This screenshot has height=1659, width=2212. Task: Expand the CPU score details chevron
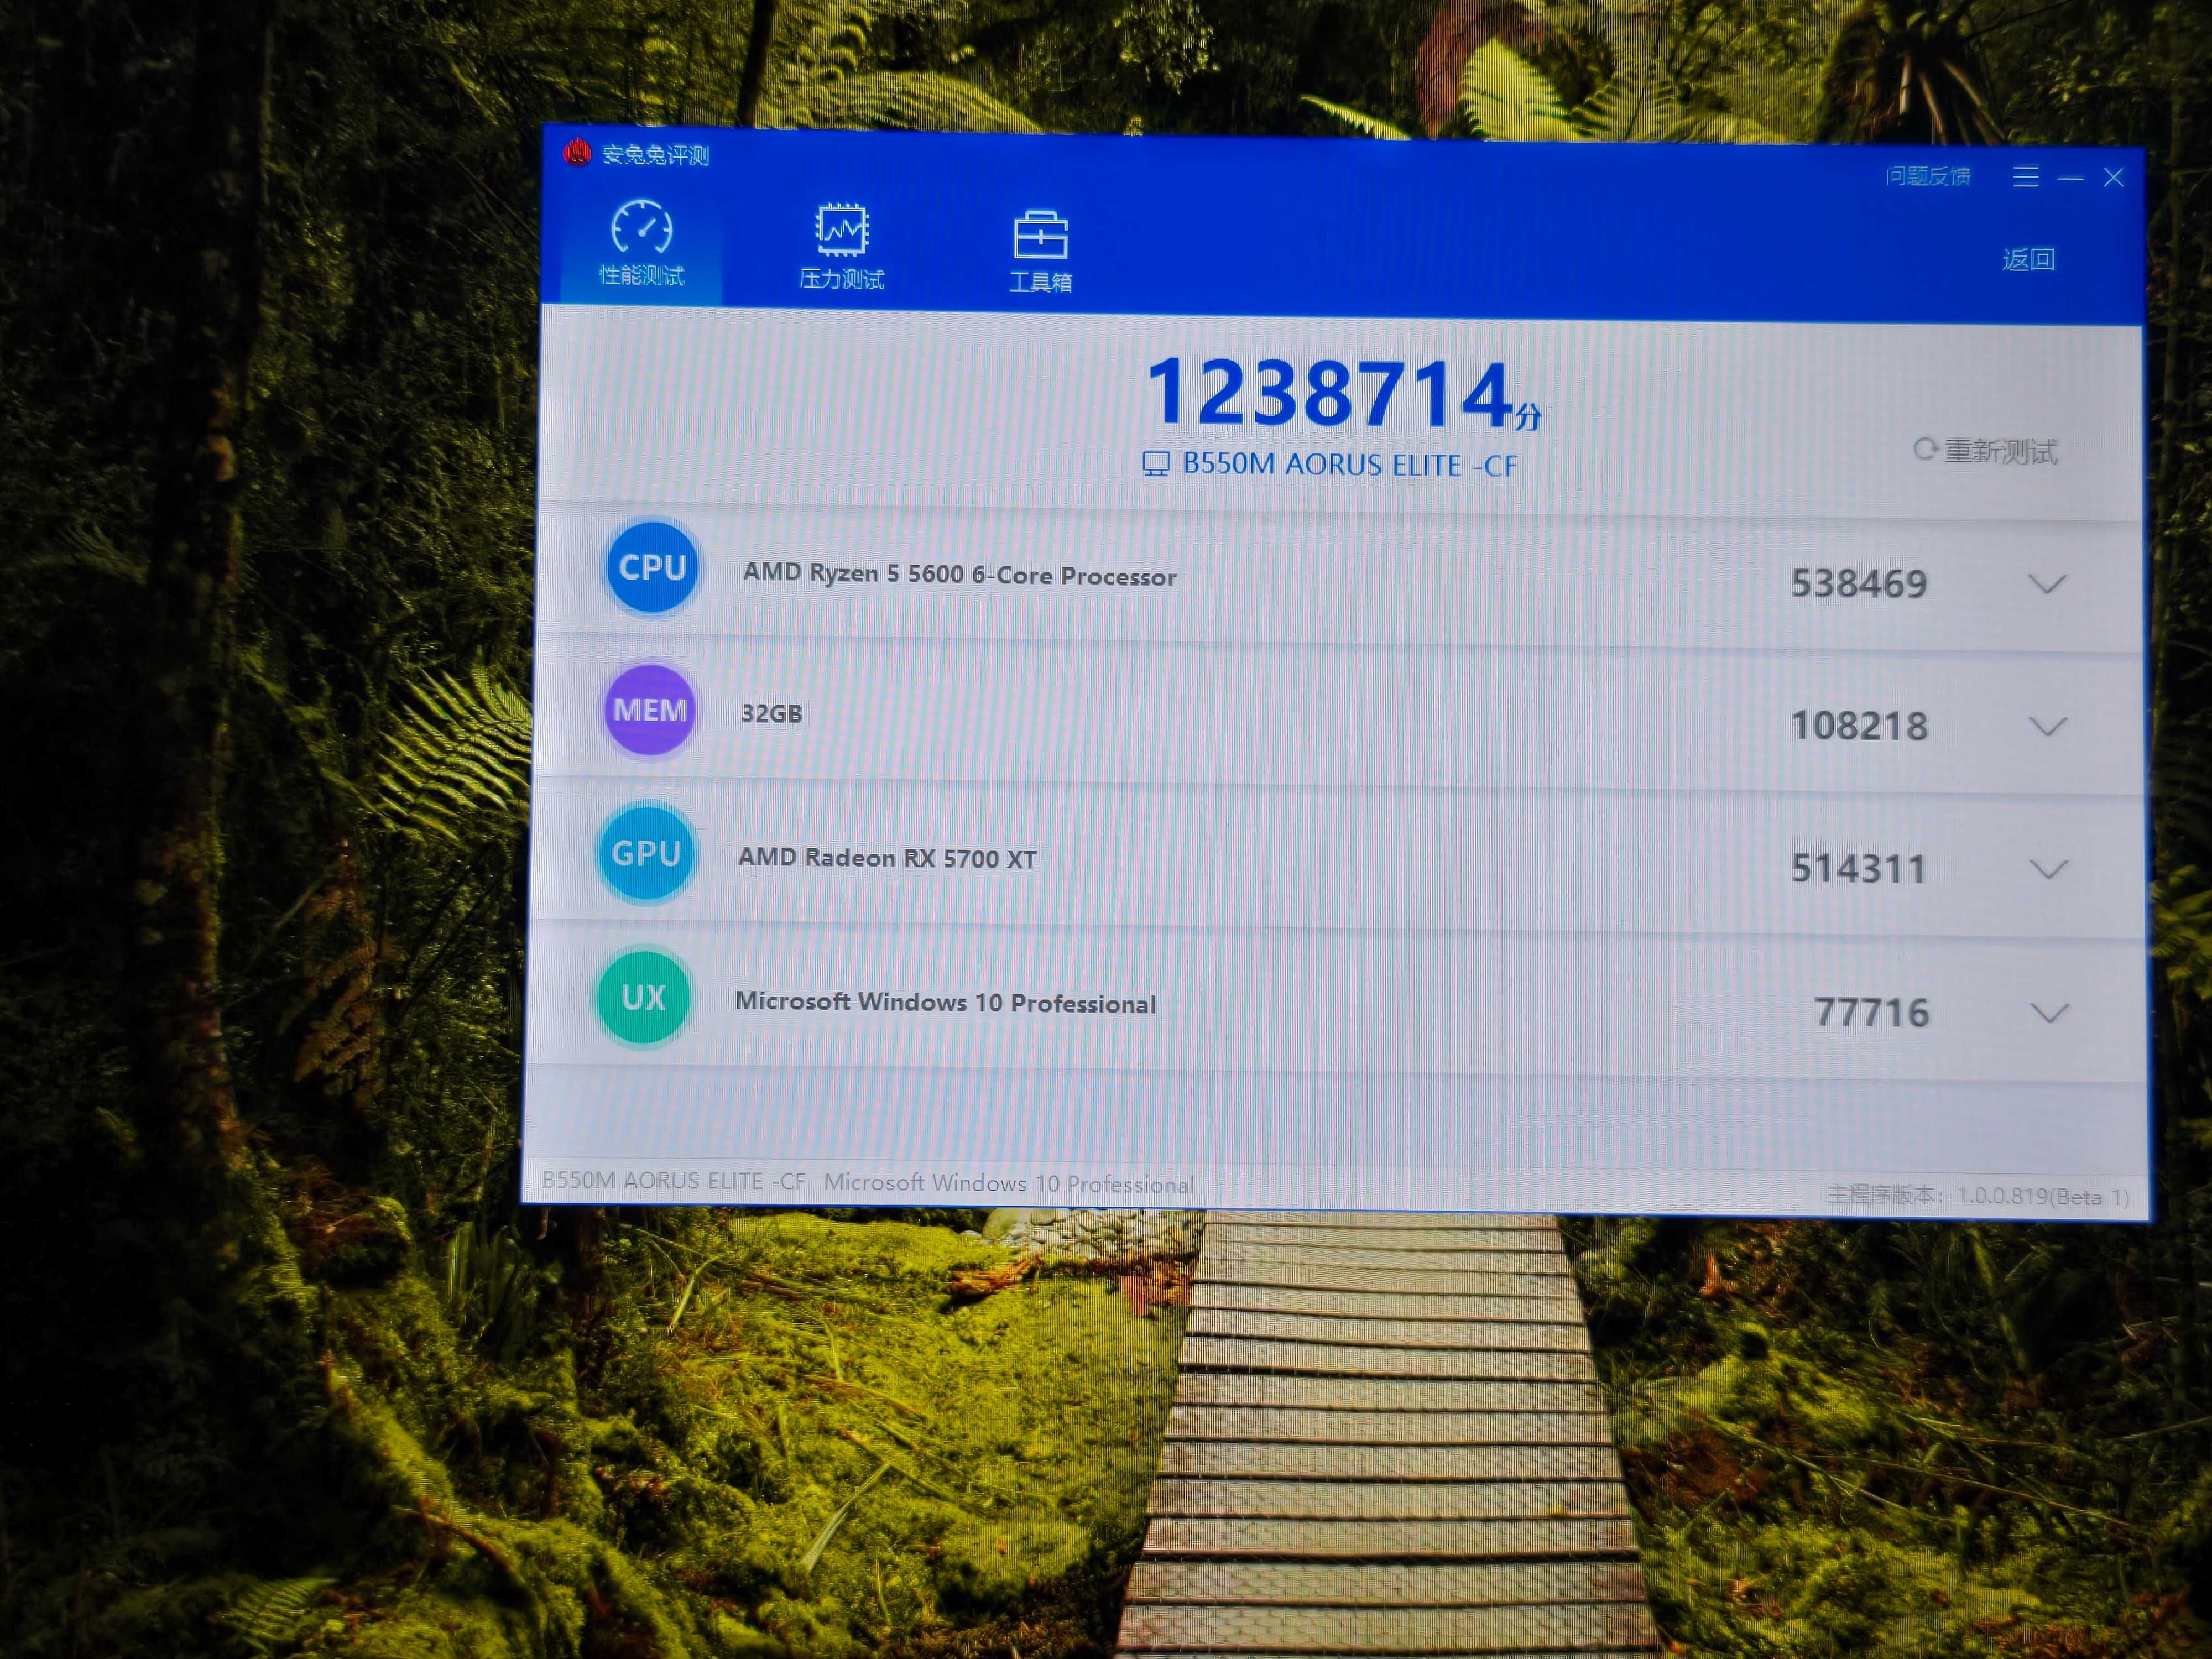click(2047, 584)
